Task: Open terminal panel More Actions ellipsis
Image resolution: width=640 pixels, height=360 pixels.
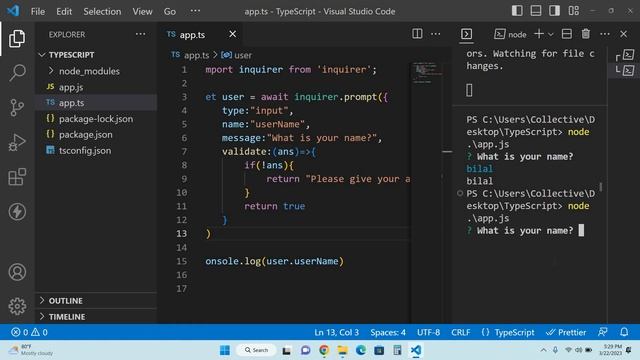Action: pyautogui.click(x=605, y=34)
